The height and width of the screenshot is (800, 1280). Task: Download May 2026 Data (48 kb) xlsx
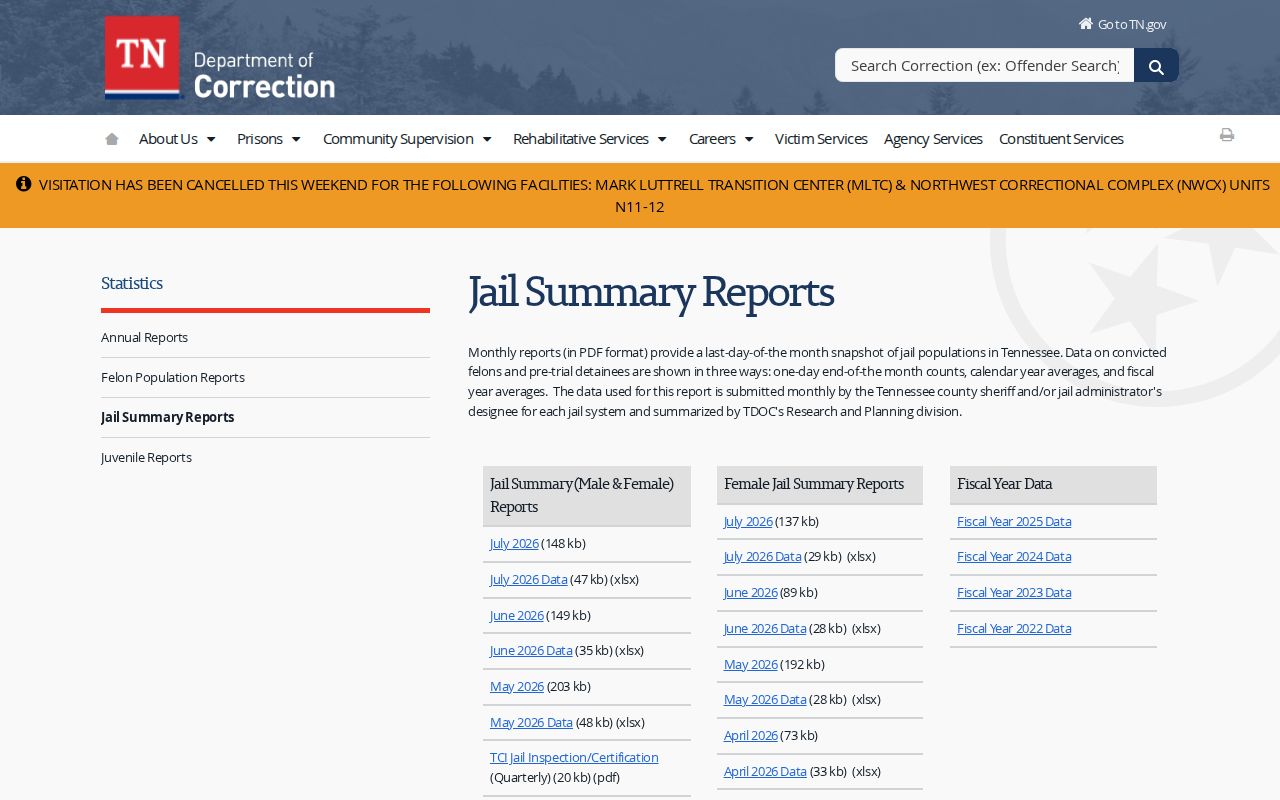coord(531,723)
